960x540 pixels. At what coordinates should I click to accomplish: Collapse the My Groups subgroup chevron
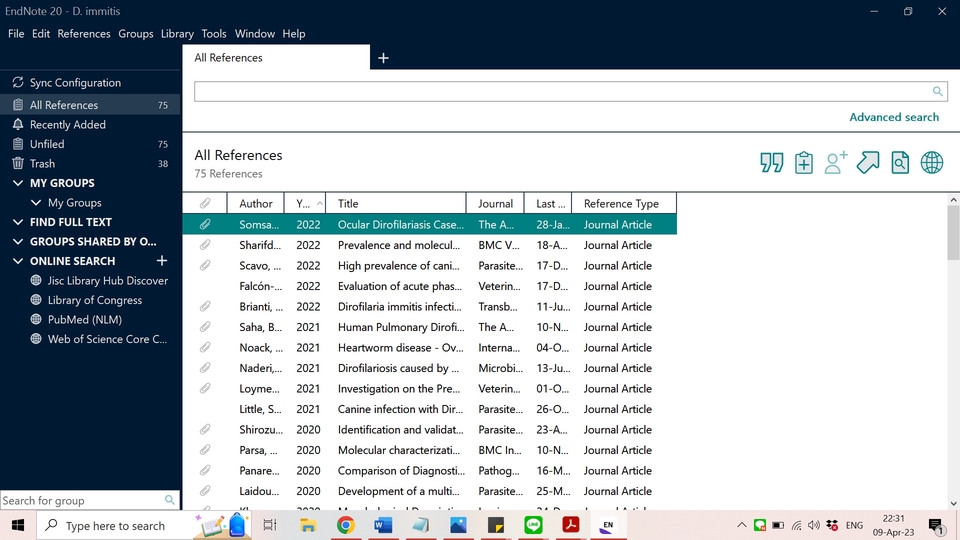[36, 203]
